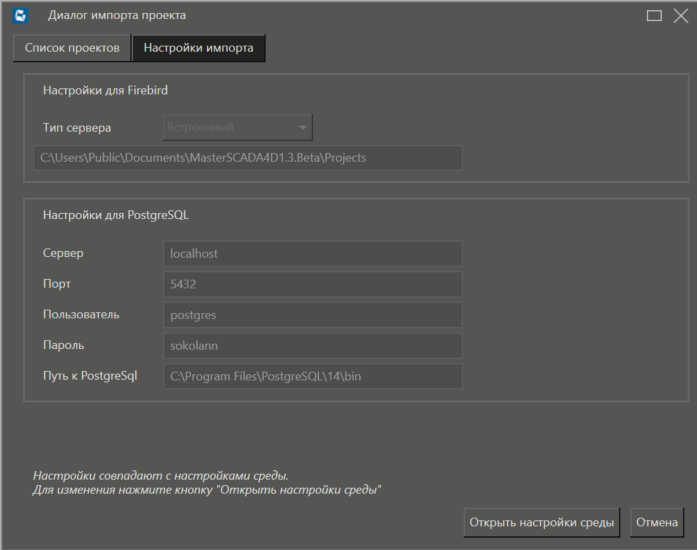Focus the Путь к PostgreSql path field

point(312,376)
